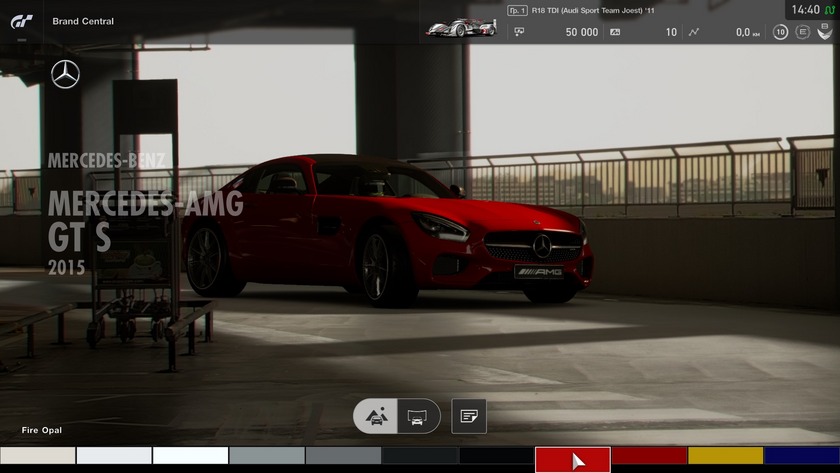This screenshot has height=473, width=840.
Task: Click the collector level 10 badge
Action: [780, 32]
